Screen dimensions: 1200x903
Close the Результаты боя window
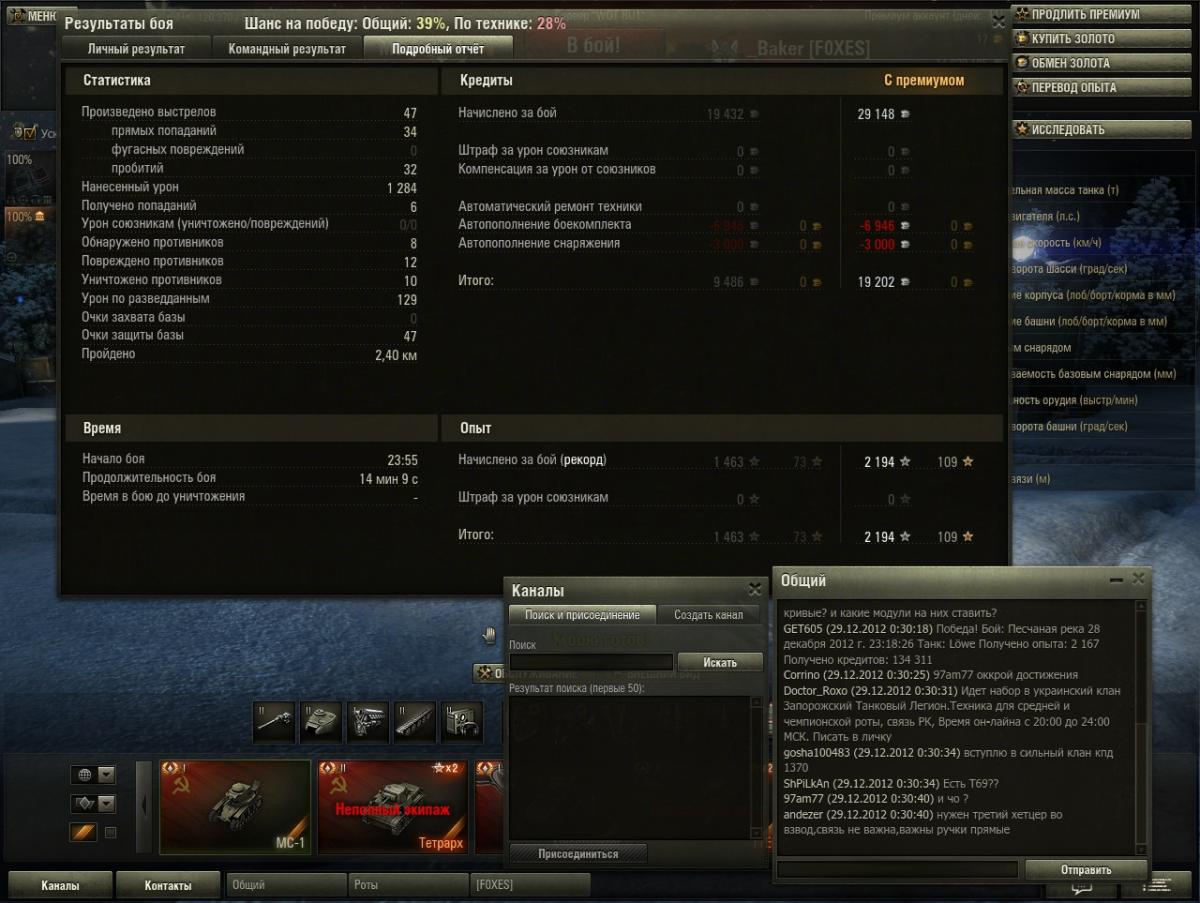pyautogui.click(x=997, y=20)
